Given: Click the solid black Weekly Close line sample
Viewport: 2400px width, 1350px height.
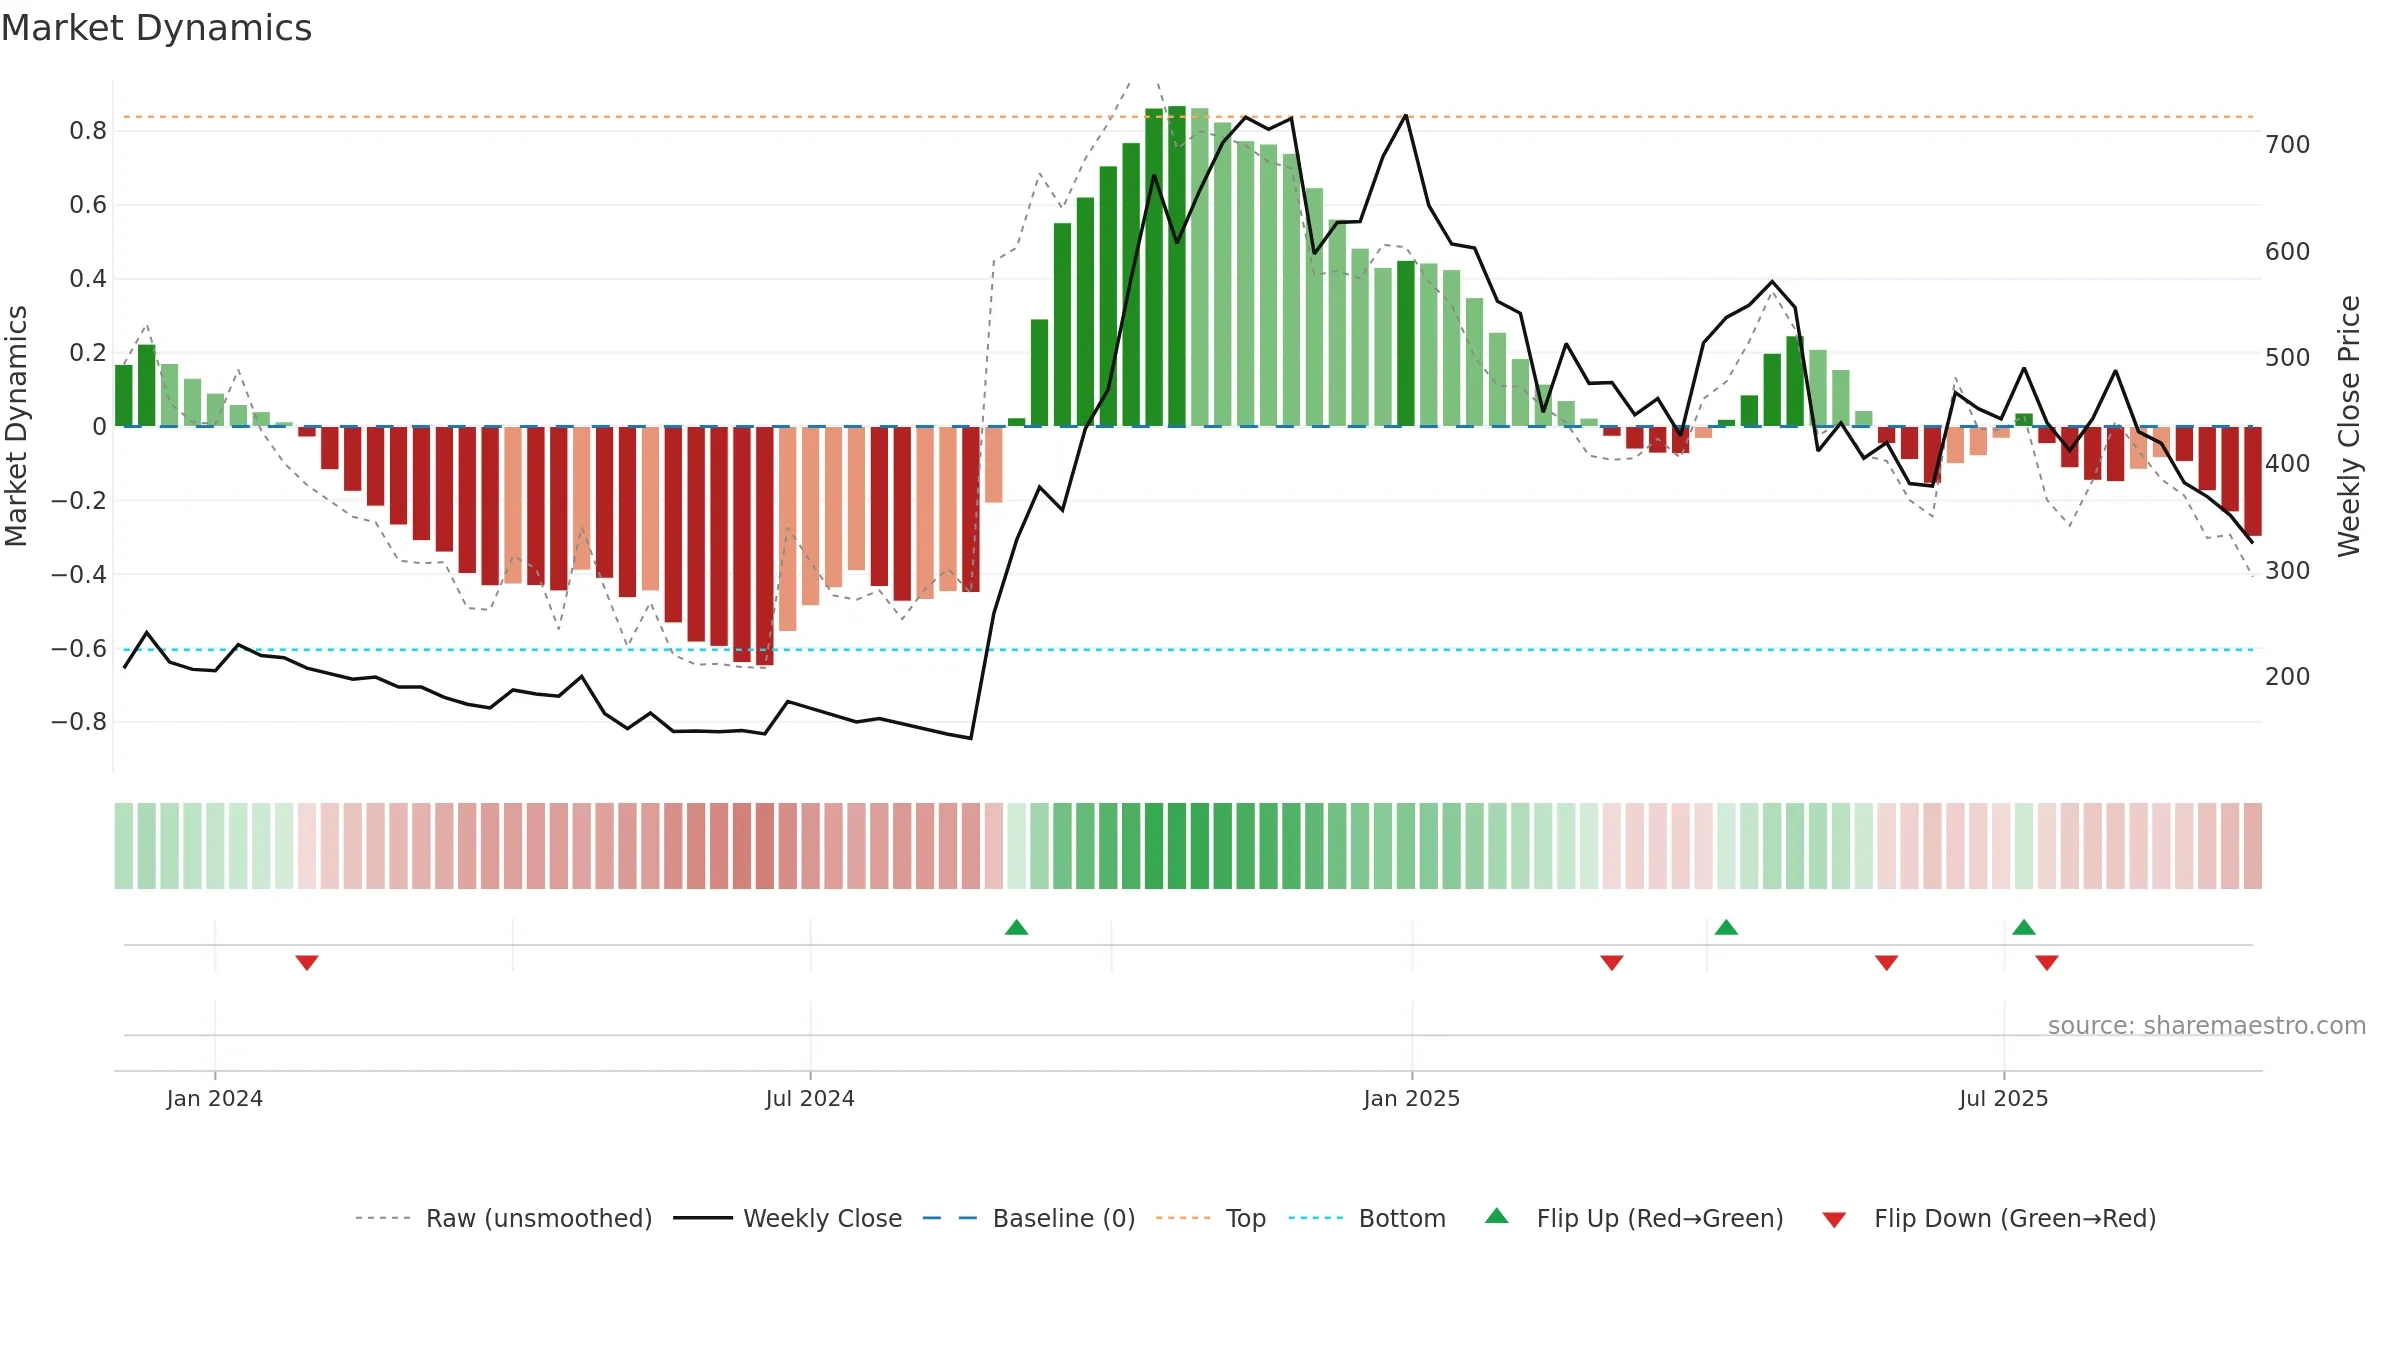Looking at the screenshot, I should (702, 1218).
